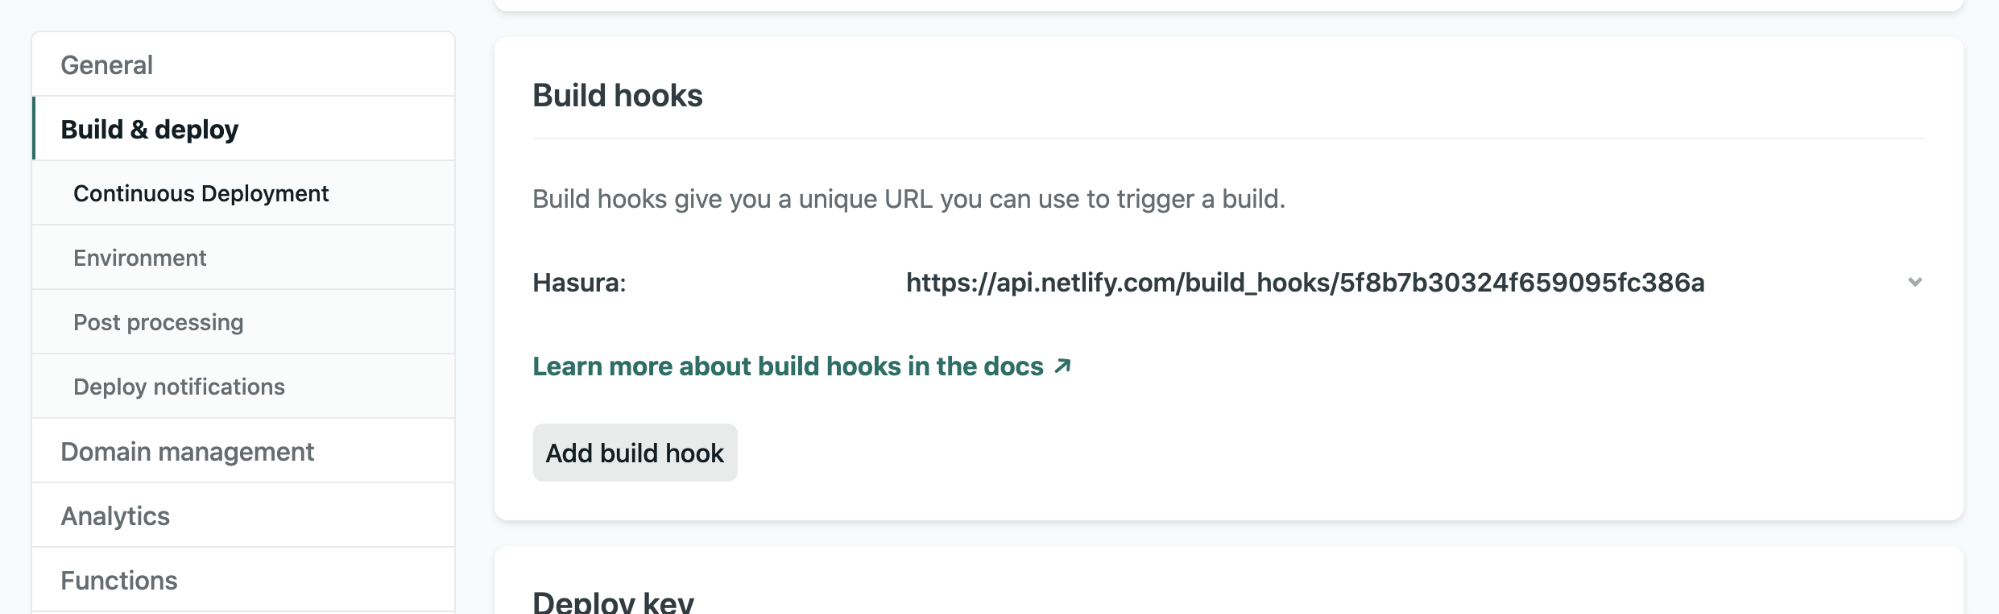Select Functions in the sidebar
Screen dimensions: 1999x614
tap(119, 580)
